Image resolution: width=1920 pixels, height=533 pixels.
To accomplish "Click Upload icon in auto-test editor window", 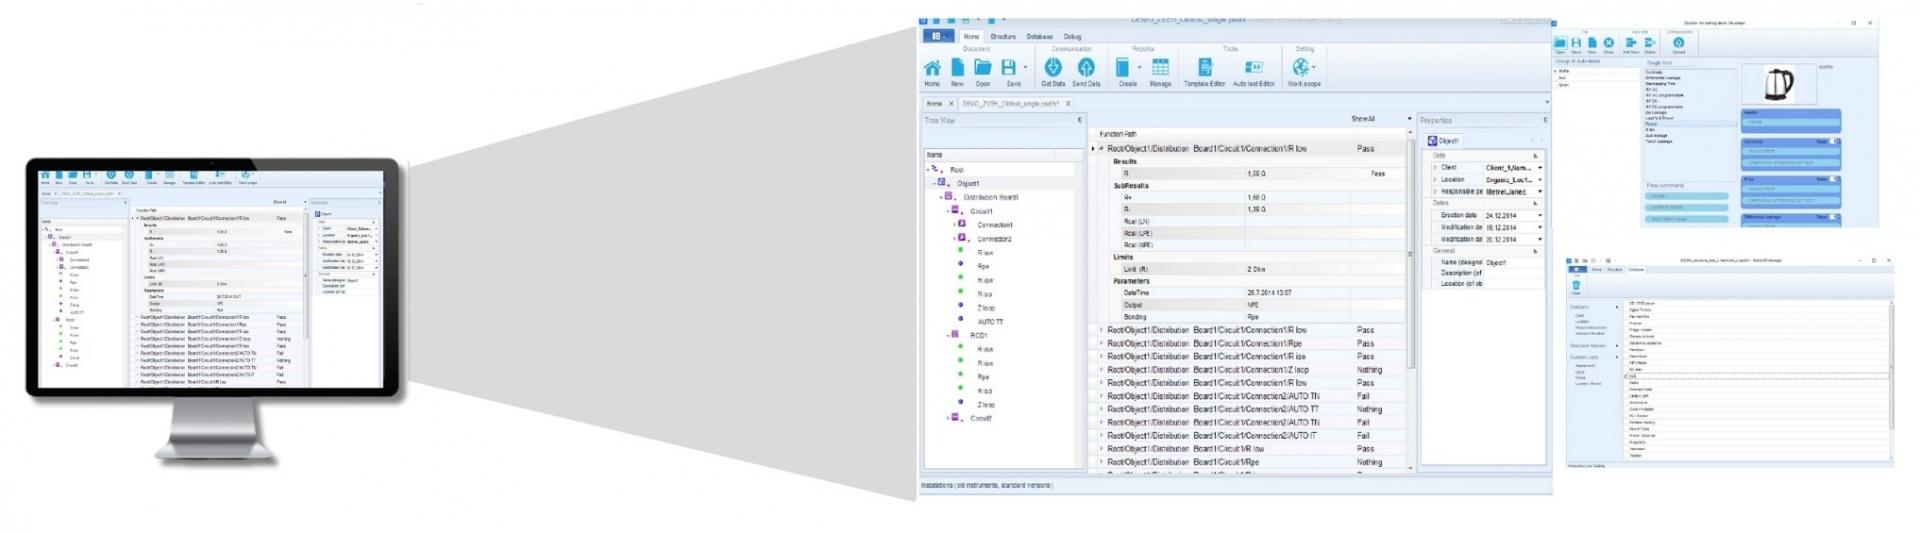I will (x=1679, y=43).
